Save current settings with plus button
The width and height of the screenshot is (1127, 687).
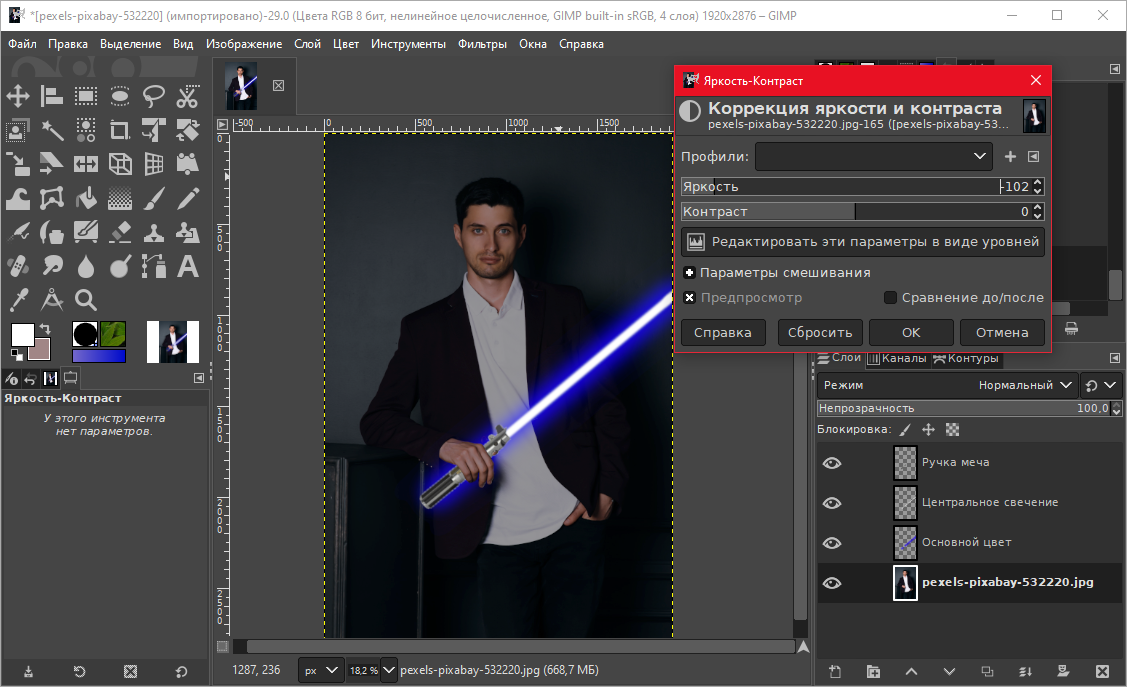pyautogui.click(x=1010, y=157)
